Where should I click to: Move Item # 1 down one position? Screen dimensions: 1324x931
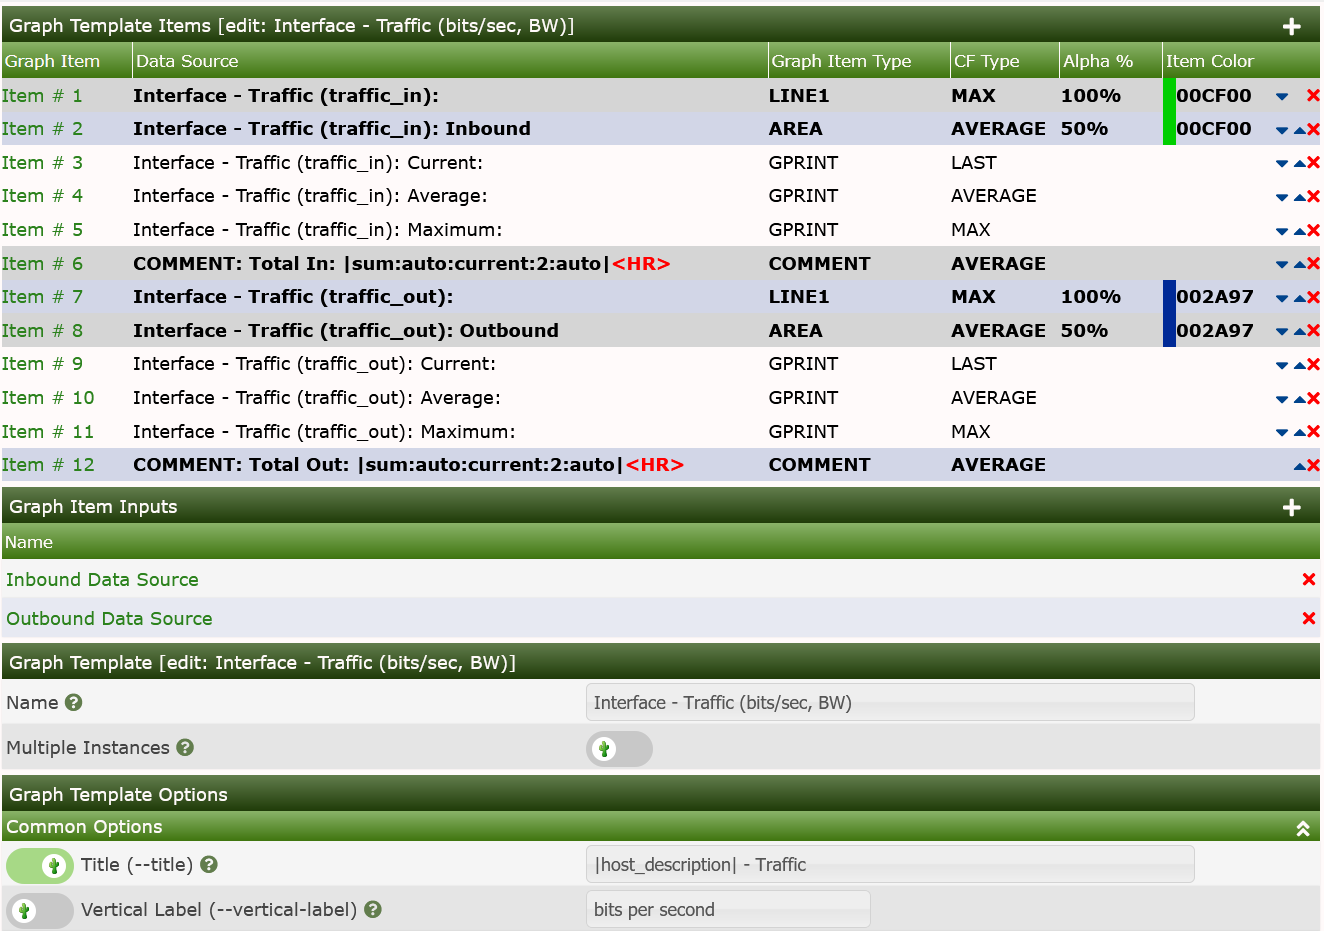[1282, 95]
